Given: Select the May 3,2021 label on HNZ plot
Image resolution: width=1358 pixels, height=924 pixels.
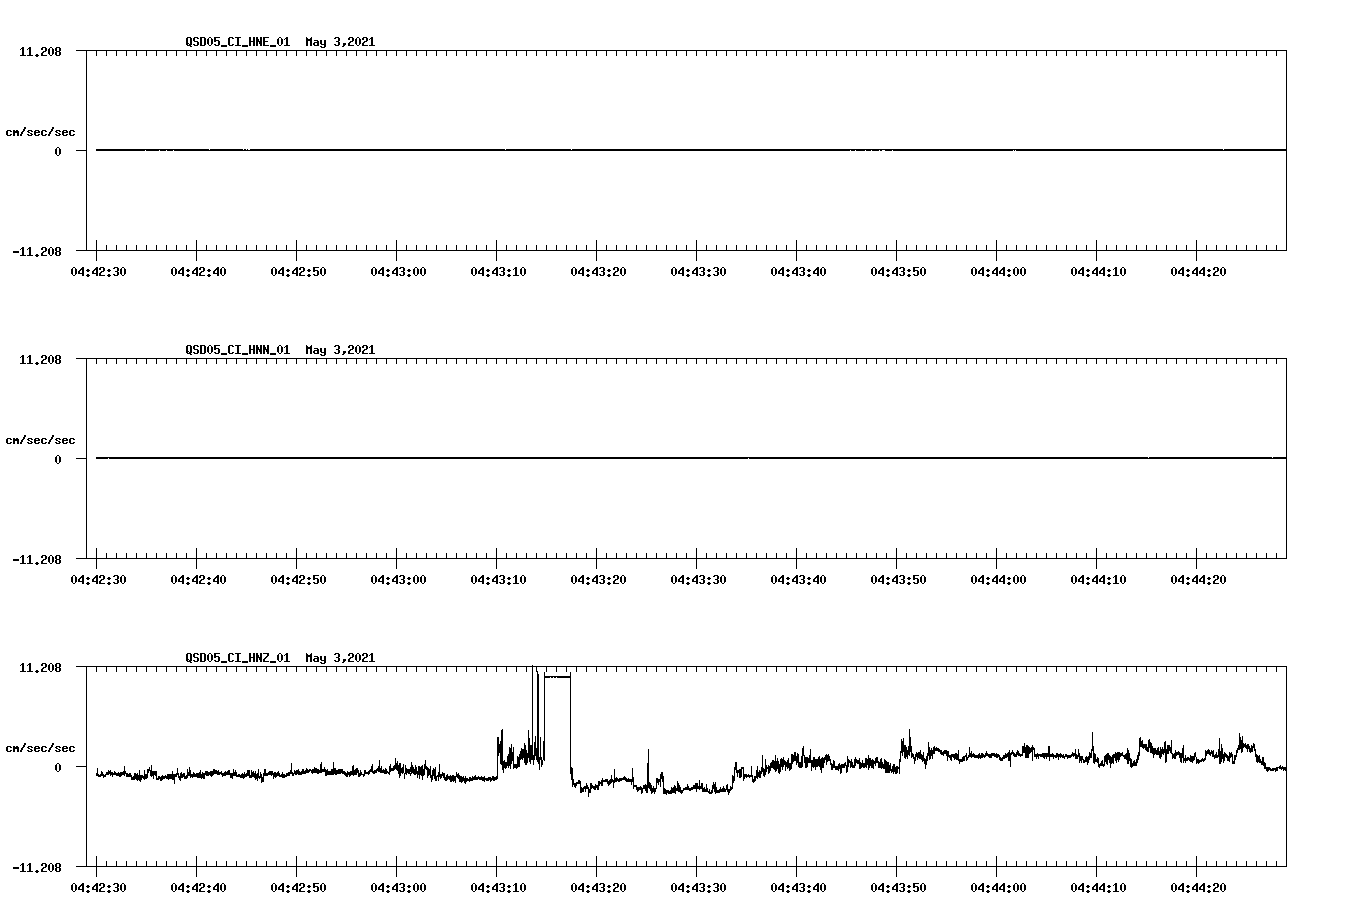Looking at the screenshot, I should pyautogui.click(x=340, y=658).
